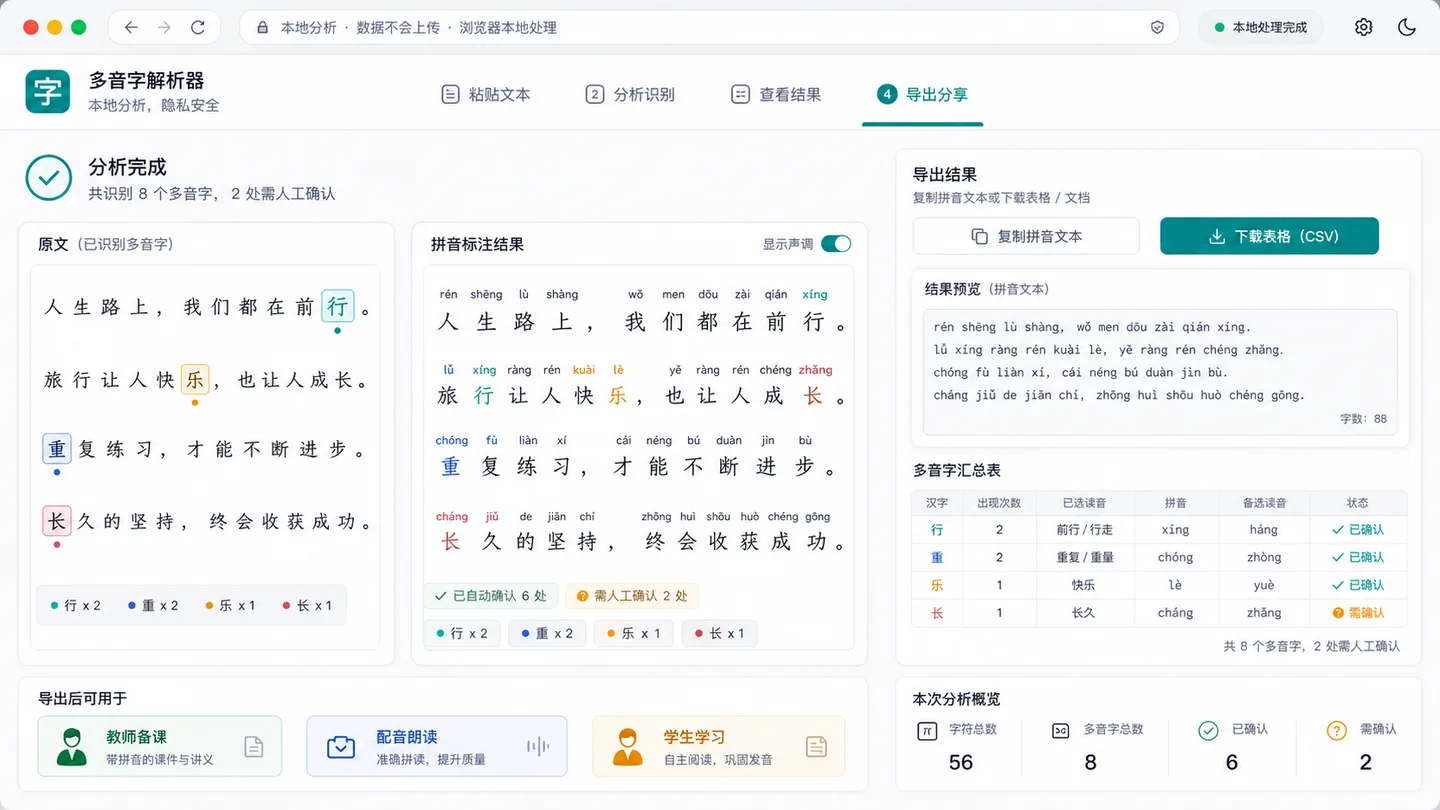Click the document icon on 教师备课 card
1440x810 pixels.
254,746
